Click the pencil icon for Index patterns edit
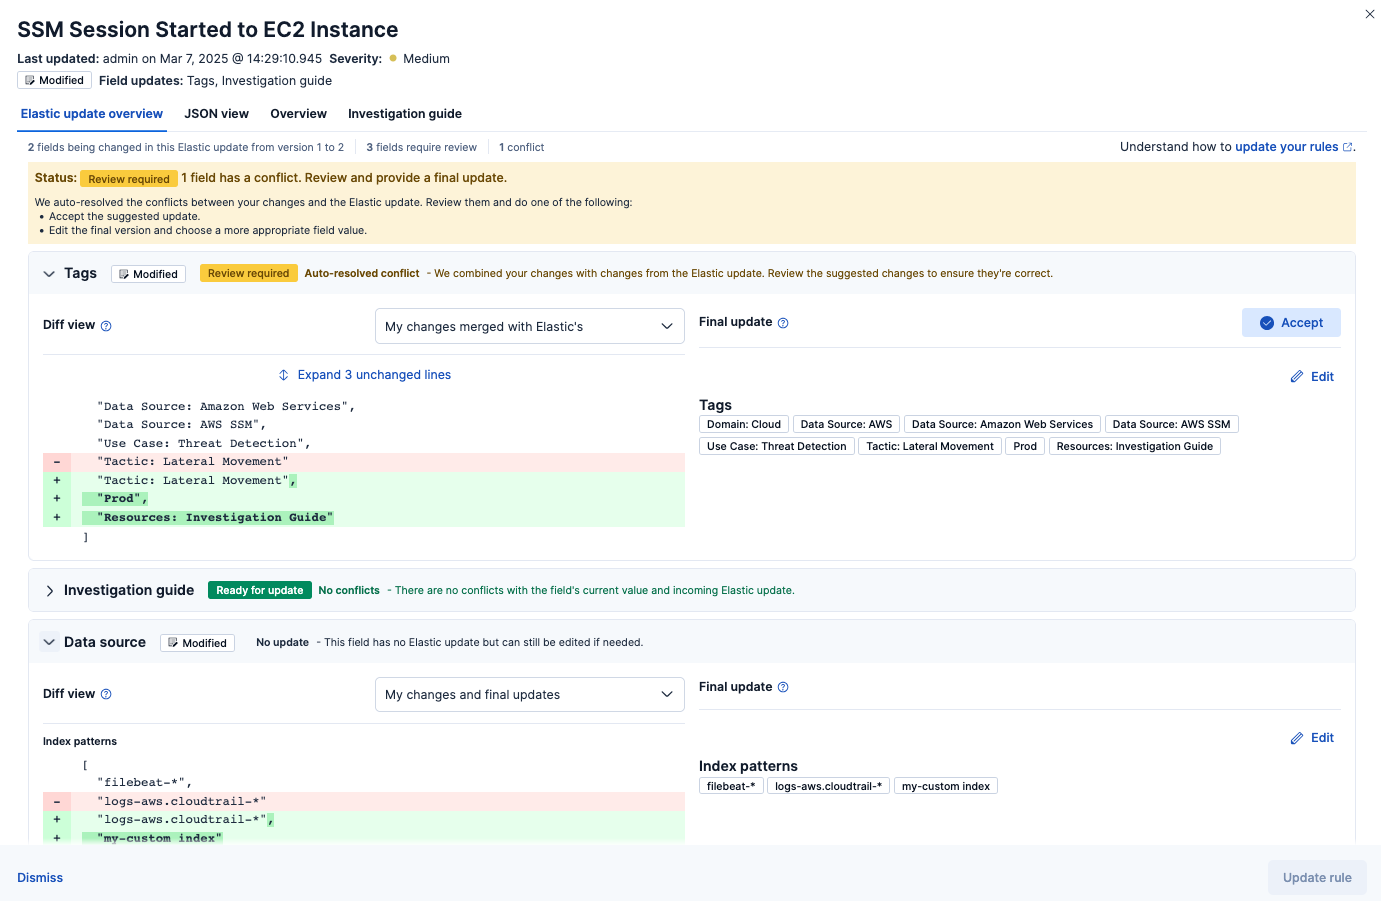Image resolution: width=1381 pixels, height=901 pixels. point(1297,738)
